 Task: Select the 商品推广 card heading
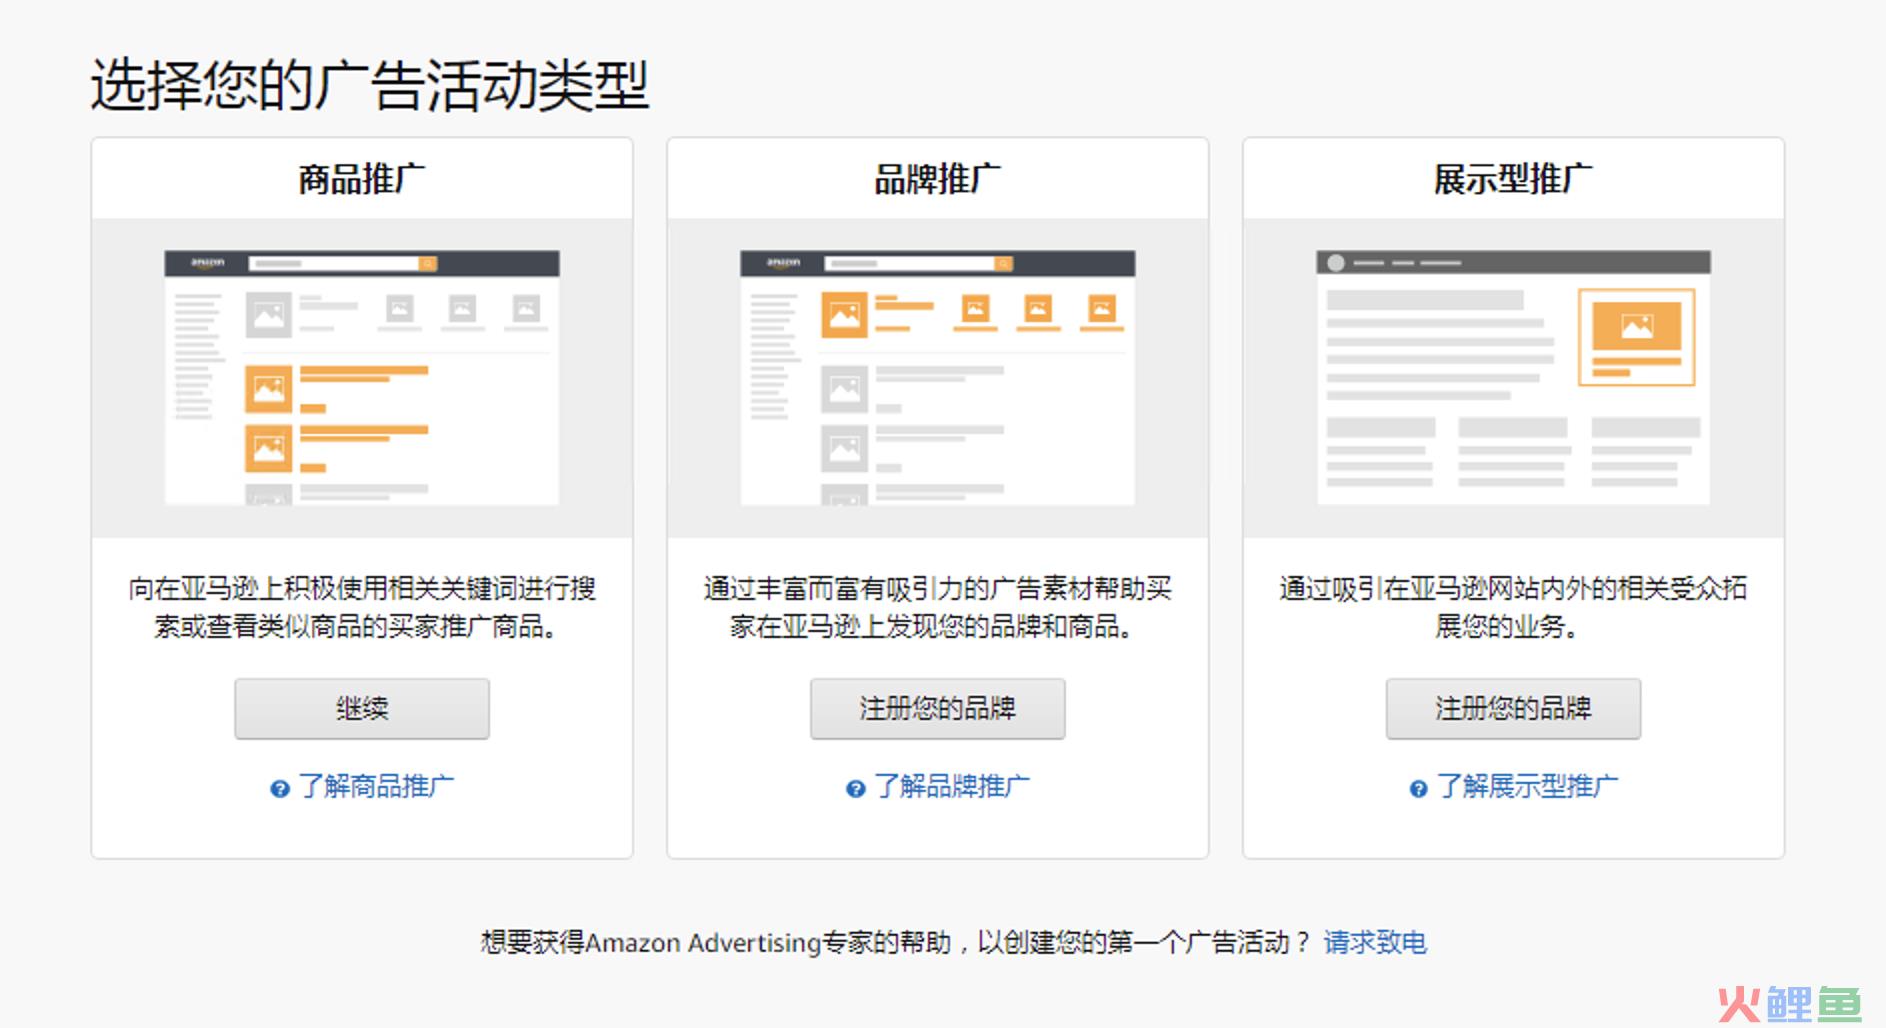362,180
